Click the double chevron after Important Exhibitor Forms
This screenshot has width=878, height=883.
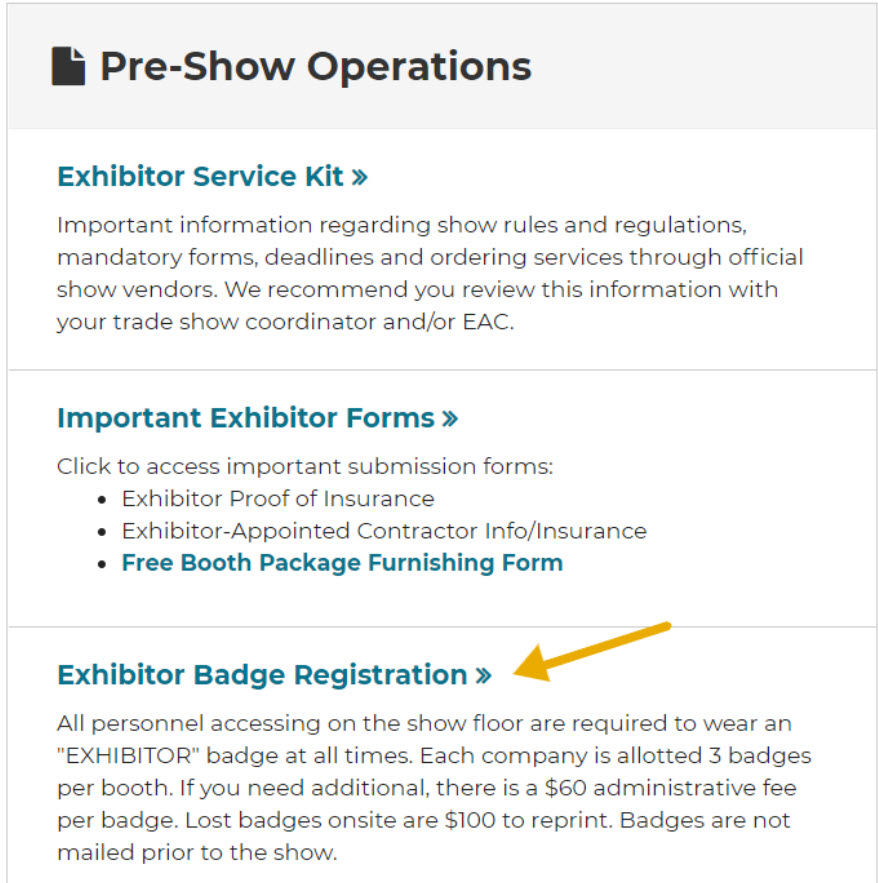(x=450, y=418)
